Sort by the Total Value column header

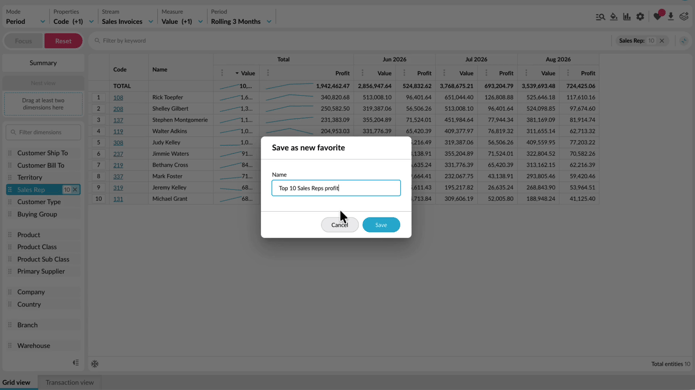247,73
